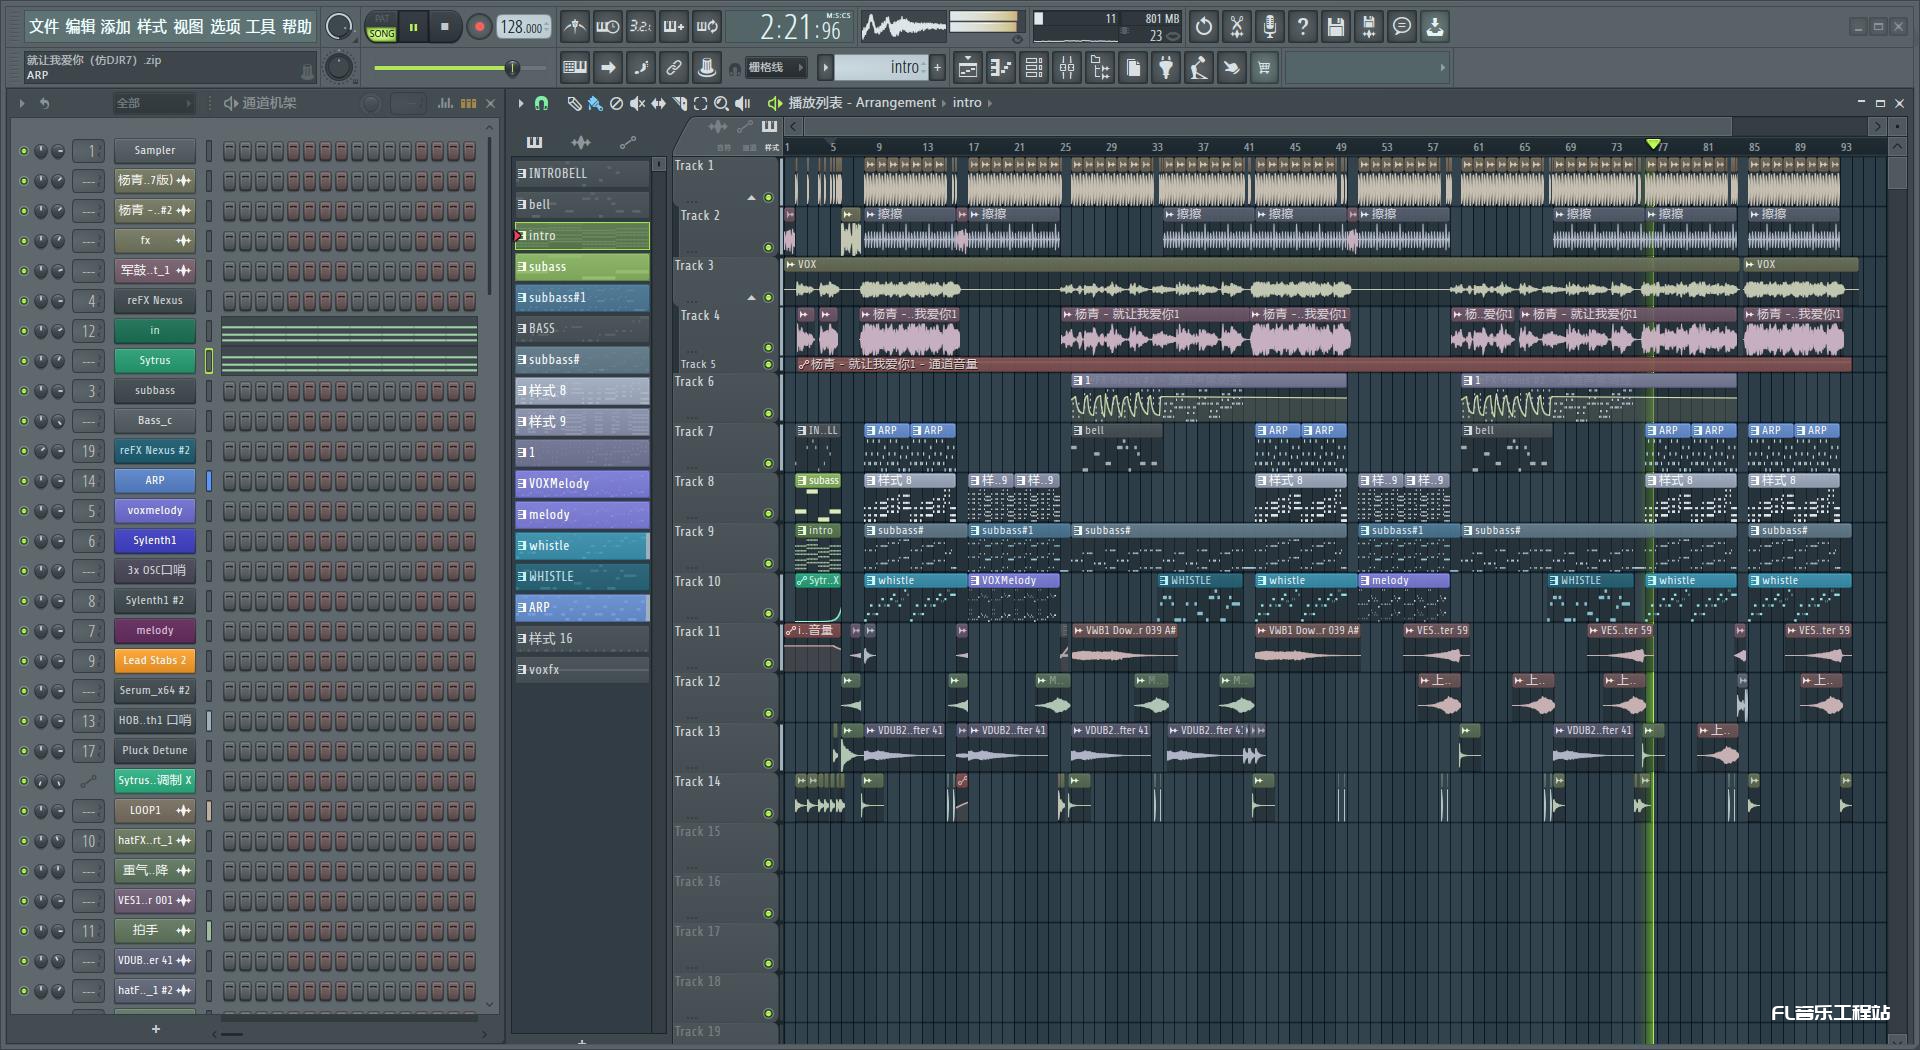Image resolution: width=1920 pixels, height=1050 pixels.
Task: Mute the Sylenth1 channel green LED
Action: click(x=23, y=541)
